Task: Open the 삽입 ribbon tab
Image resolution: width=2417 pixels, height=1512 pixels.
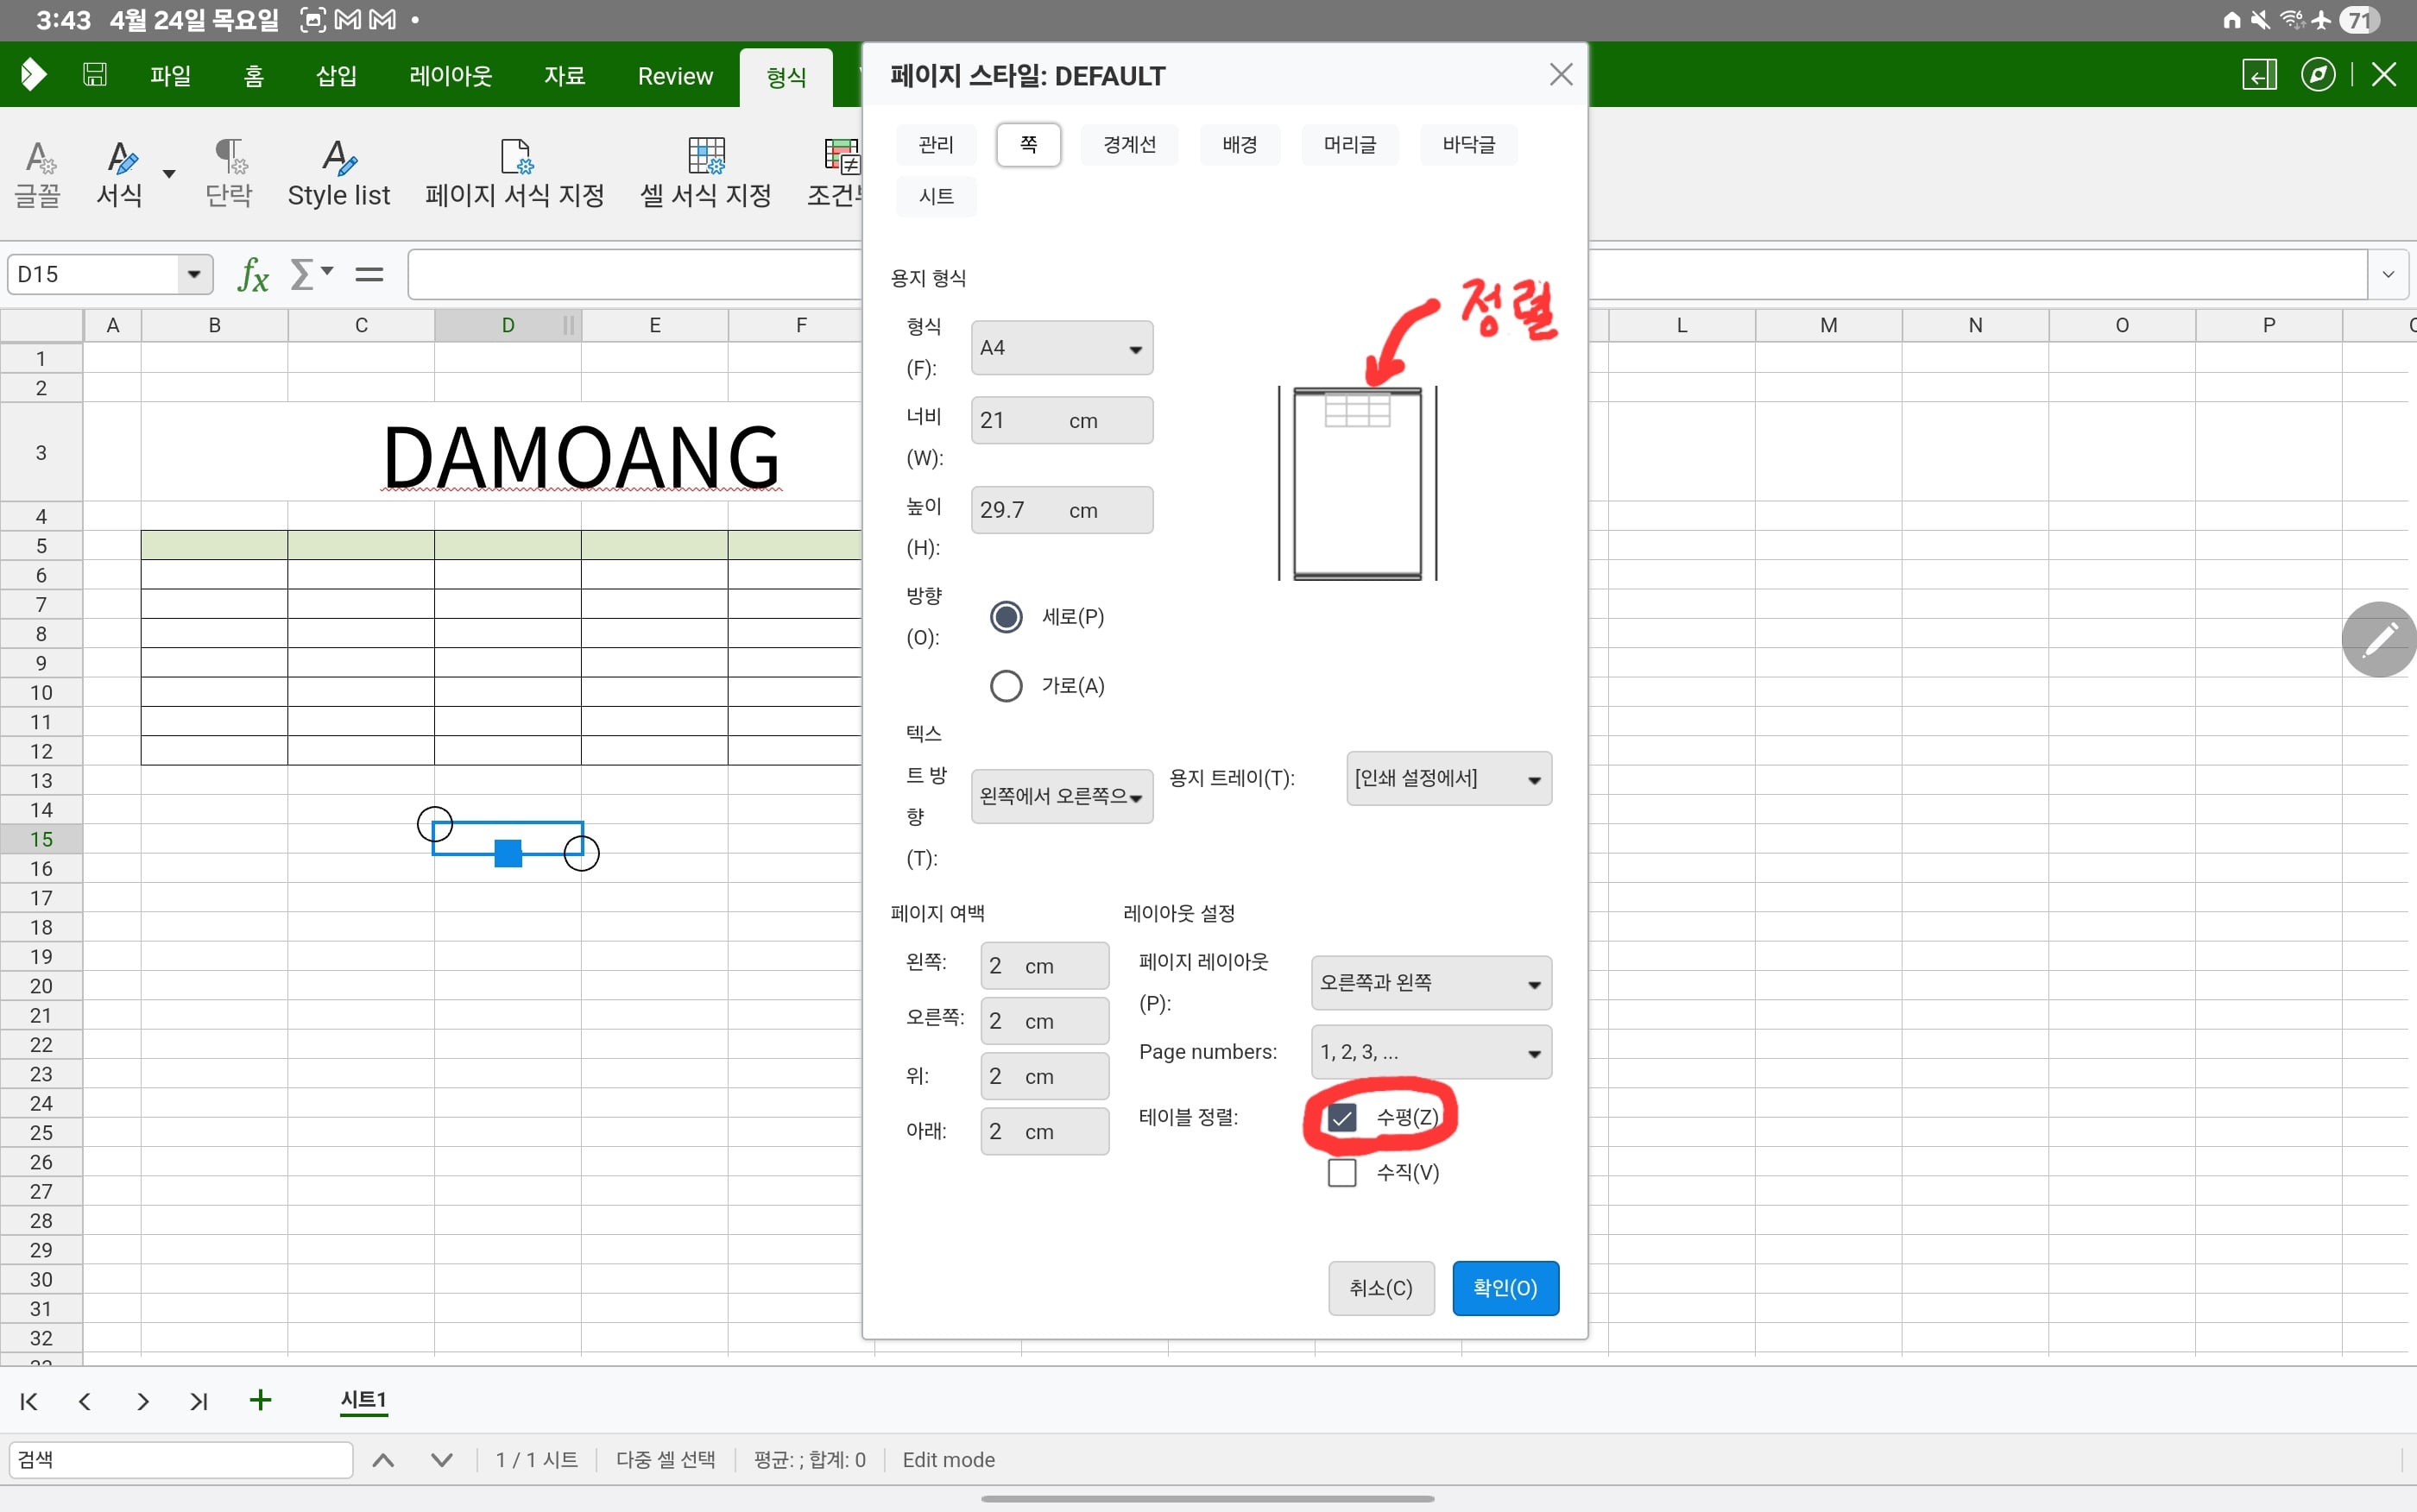Action: tap(336, 75)
